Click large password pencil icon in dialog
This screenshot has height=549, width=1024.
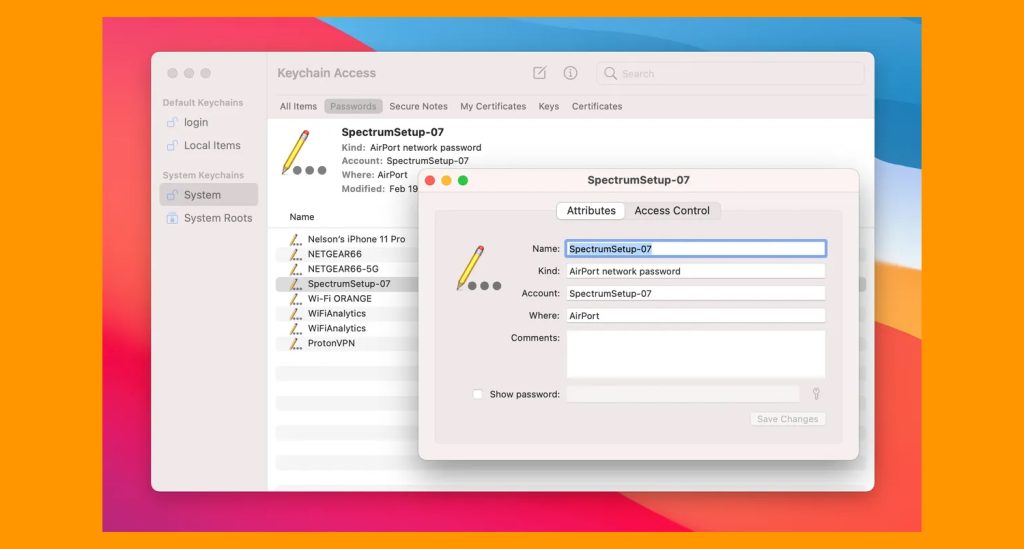479,268
